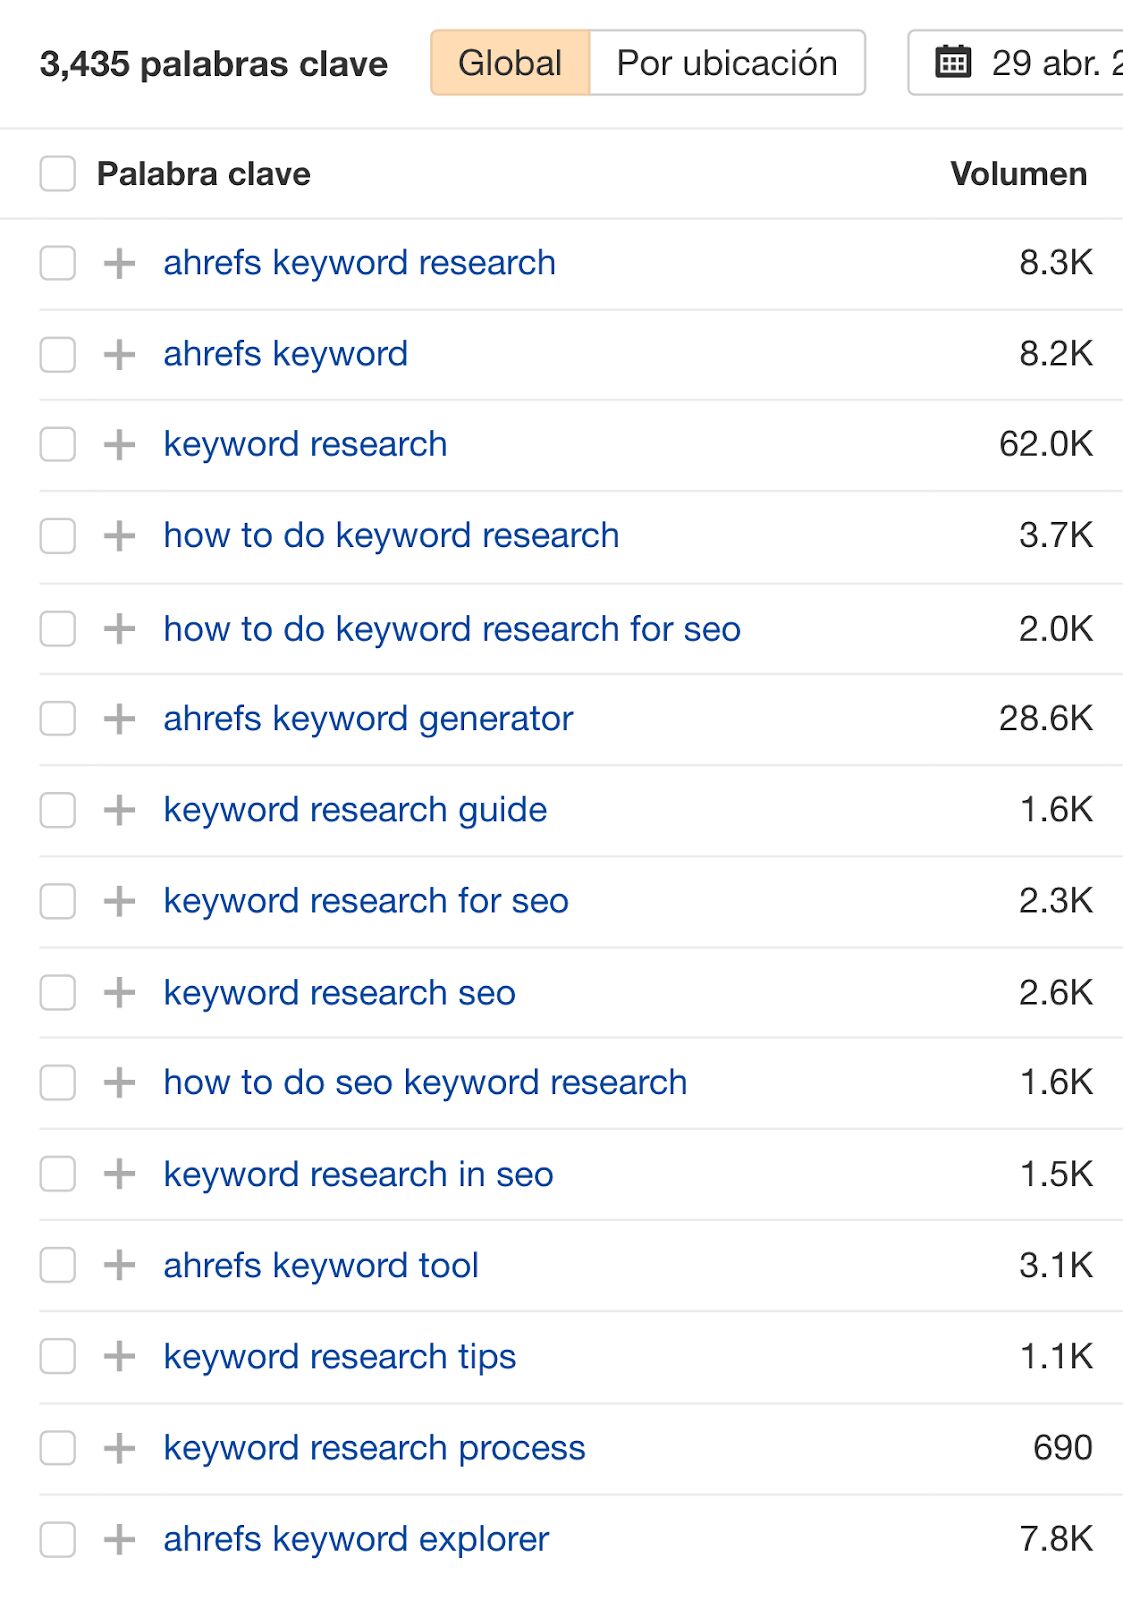The height and width of the screenshot is (1600, 1123).
Task: Click plus icon next to 'ahrefs keyword explorer'
Action: click(119, 1539)
